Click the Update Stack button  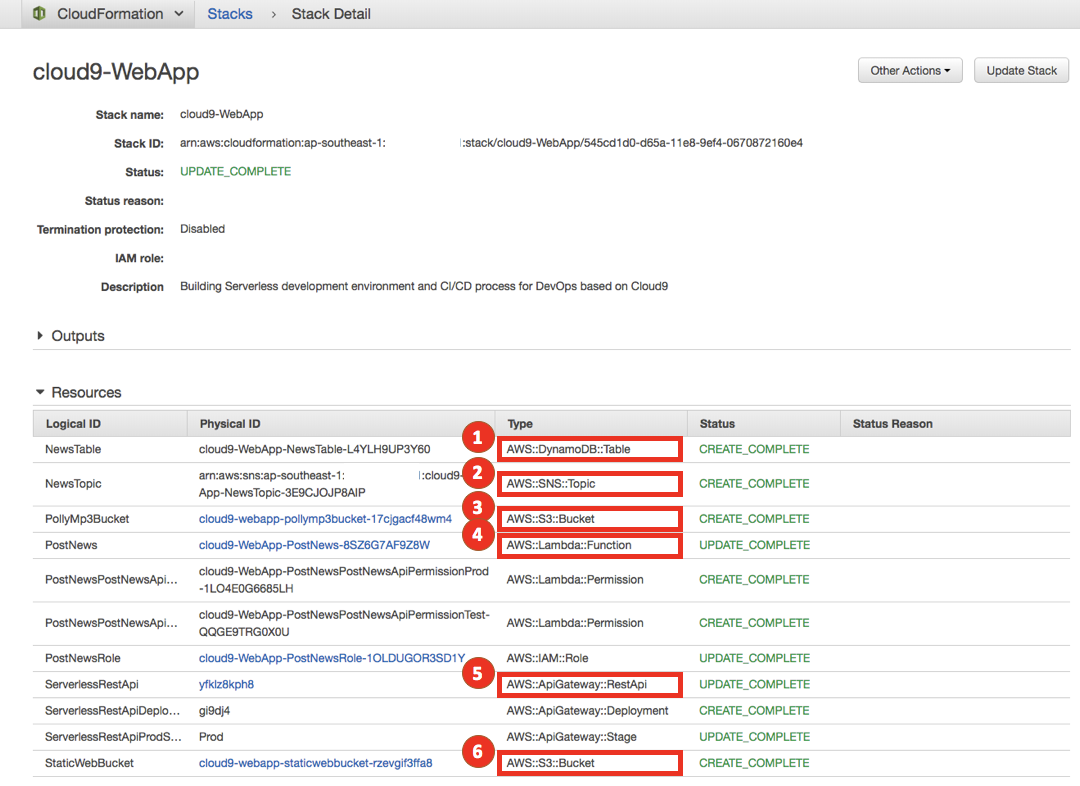pyautogui.click(x=1021, y=70)
